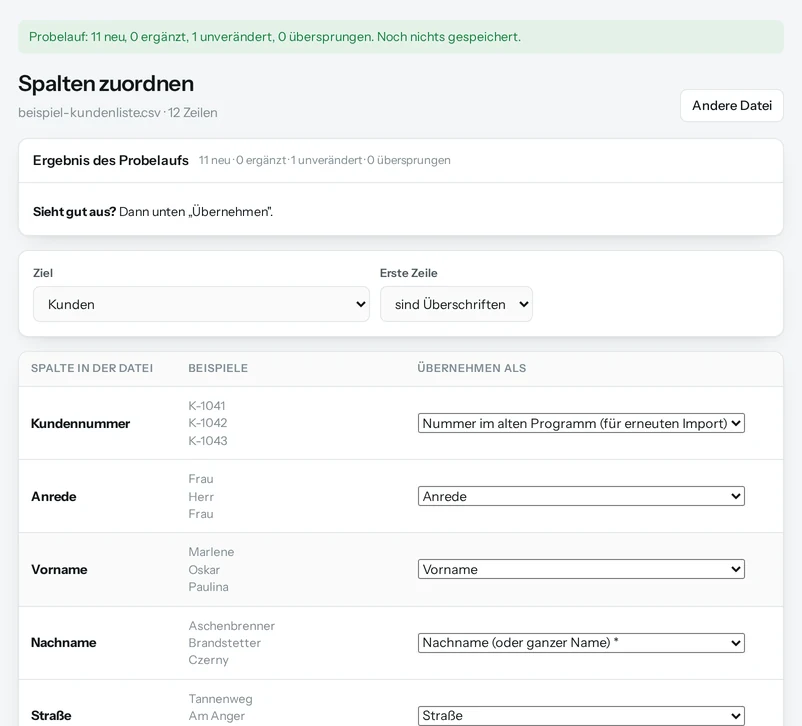Open mapping dropdown for Nachname column
802x726 pixels.
click(x=581, y=643)
